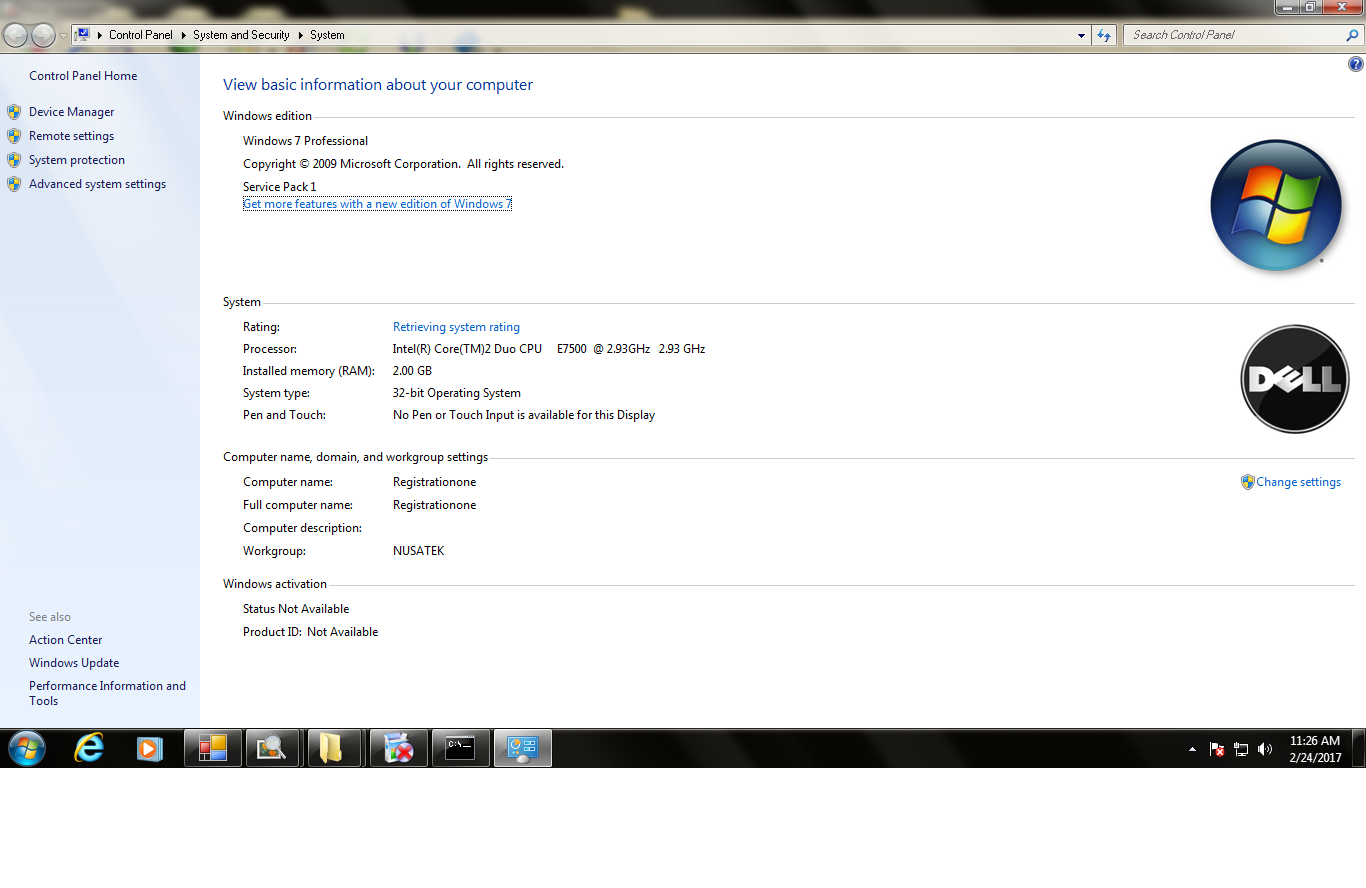Click the Change settings link
Screen dimensions: 1366x888
[x=1298, y=482]
